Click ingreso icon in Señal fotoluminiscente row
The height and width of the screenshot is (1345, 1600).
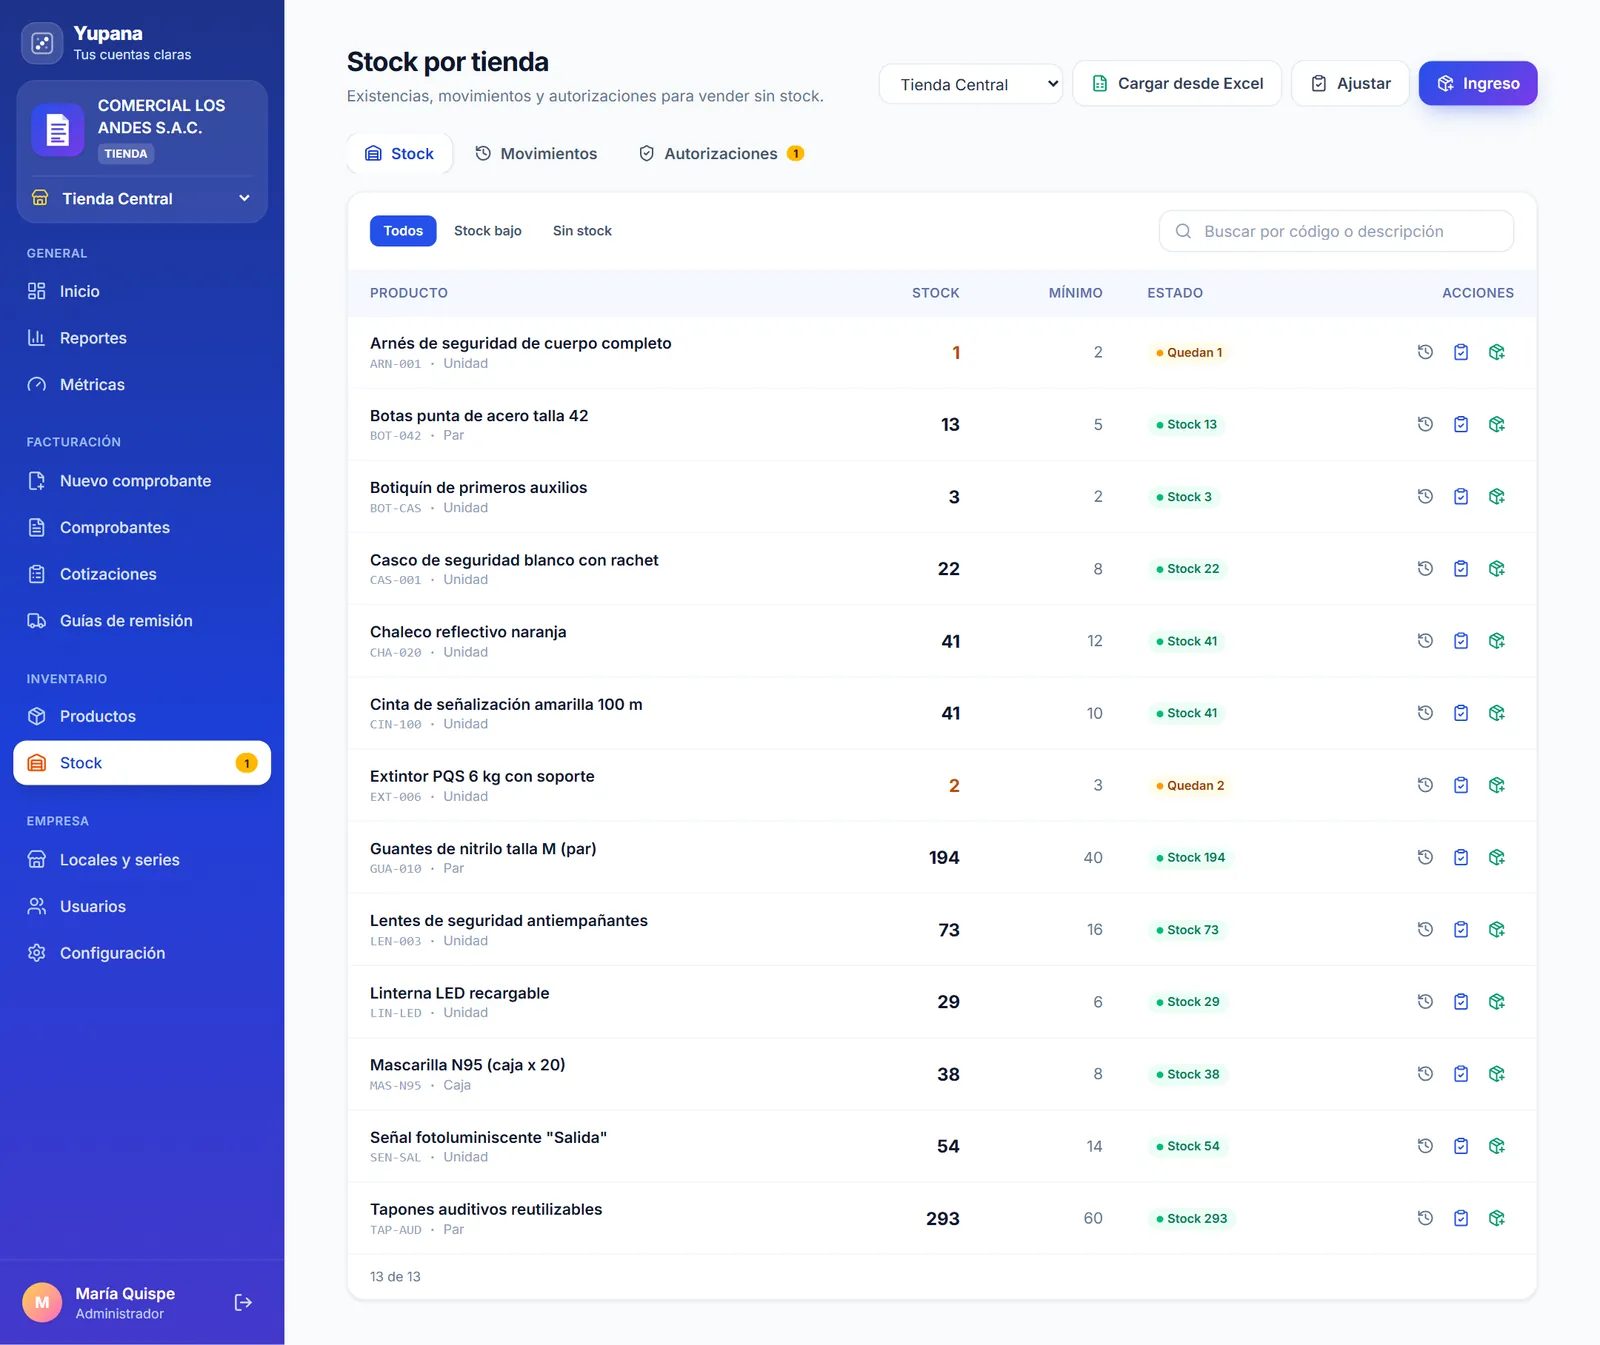coord(1497,1146)
